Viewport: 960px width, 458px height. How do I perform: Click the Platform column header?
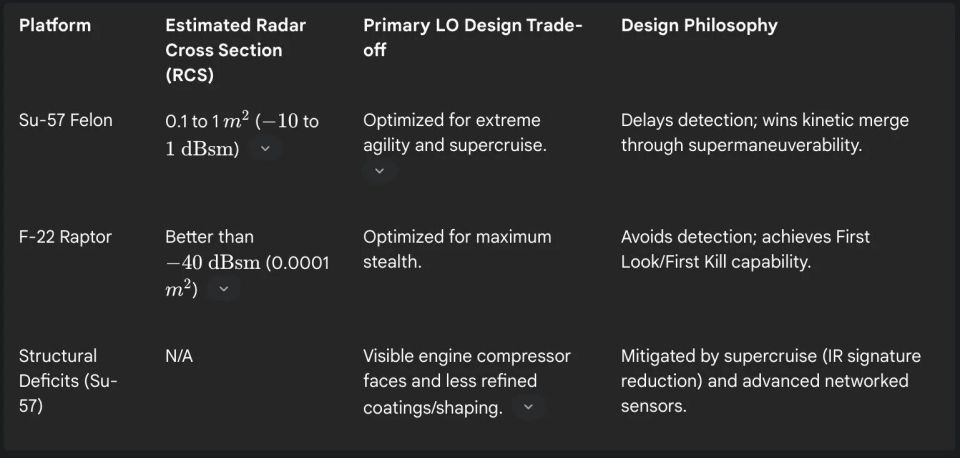click(55, 25)
